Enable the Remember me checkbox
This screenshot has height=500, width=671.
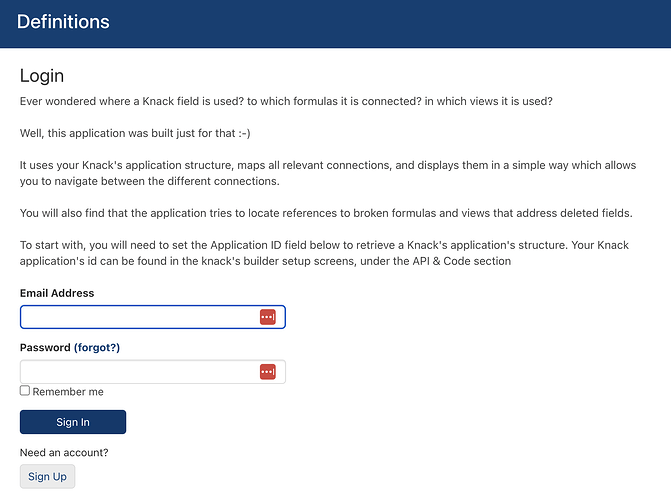click(x=25, y=390)
